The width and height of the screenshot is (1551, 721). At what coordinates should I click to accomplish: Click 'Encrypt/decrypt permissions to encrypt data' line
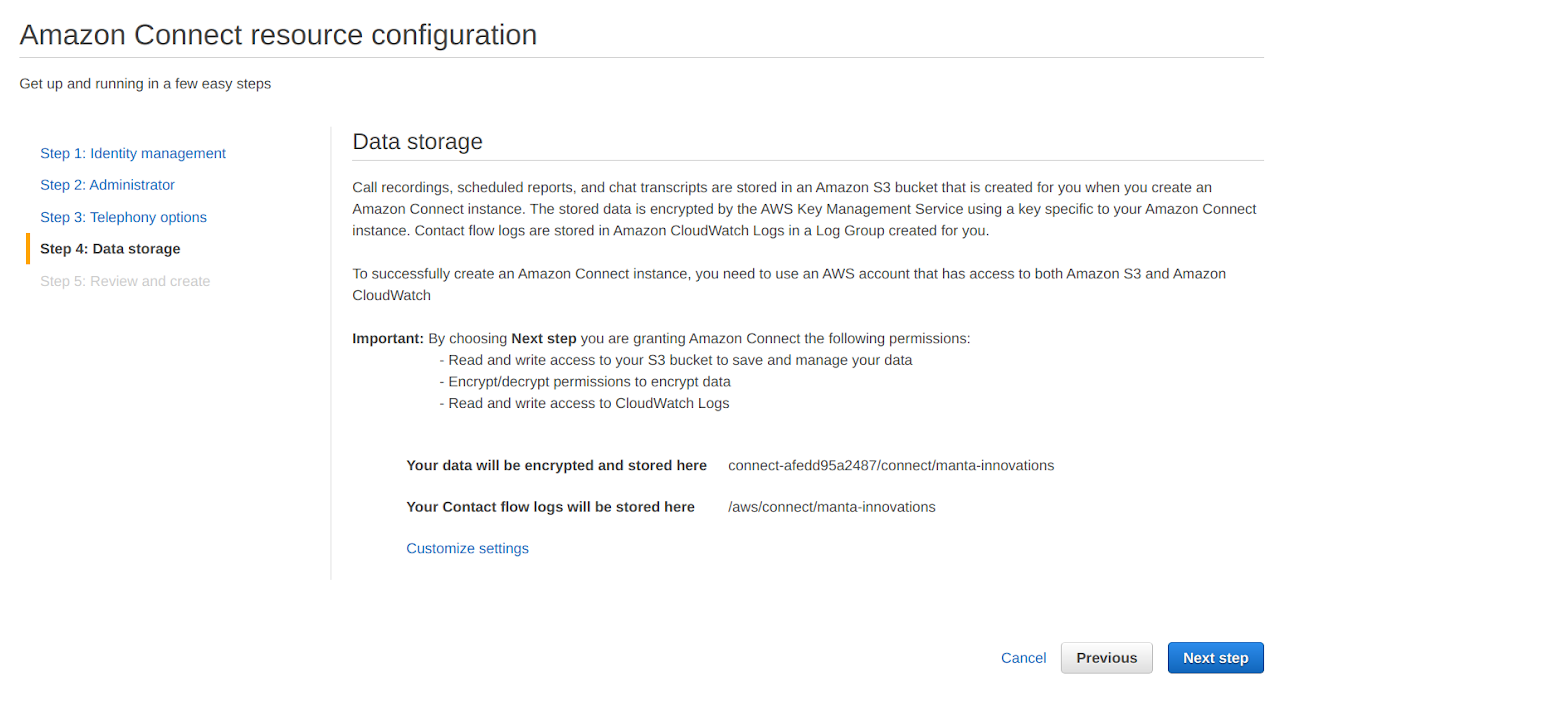coord(585,382)
